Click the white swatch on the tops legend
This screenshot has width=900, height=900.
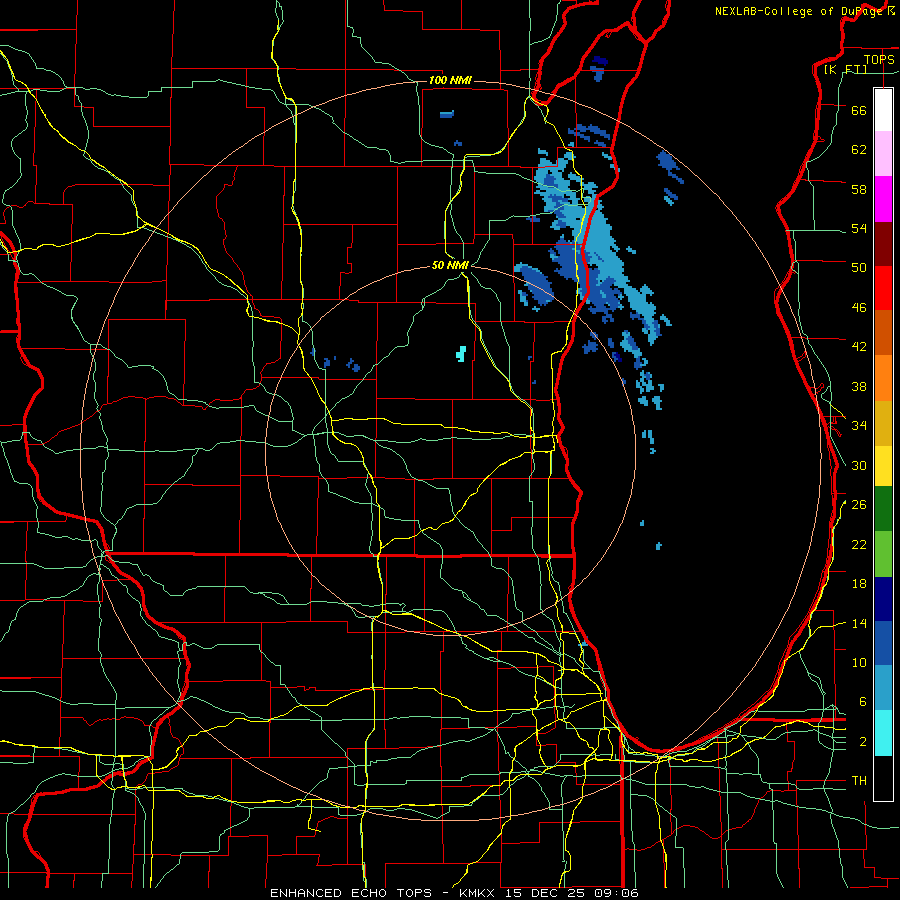[883, 110]
